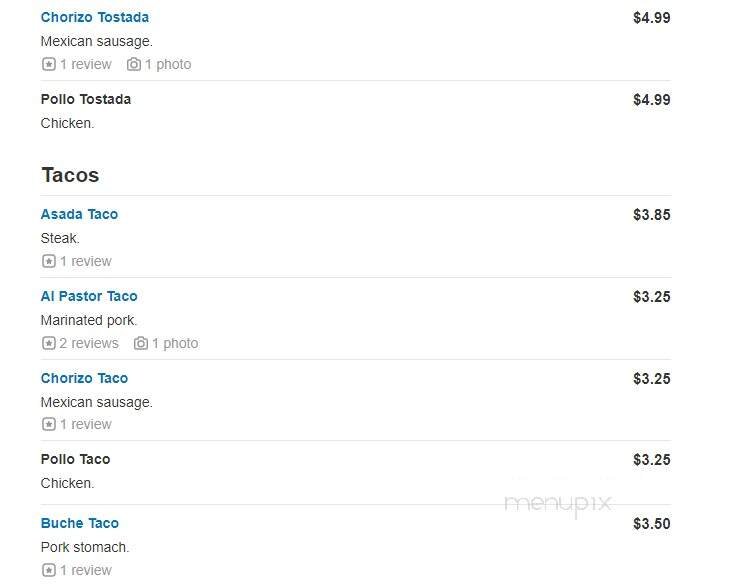Click the camera icon under Al Pastor Taco

[x=141, y=343]
